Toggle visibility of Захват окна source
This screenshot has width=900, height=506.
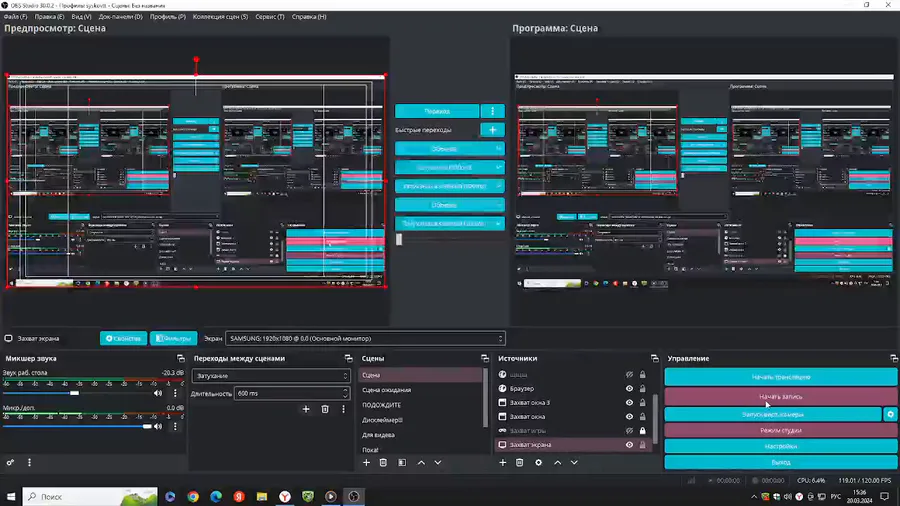pyautogui.click(x=630, y=417)
